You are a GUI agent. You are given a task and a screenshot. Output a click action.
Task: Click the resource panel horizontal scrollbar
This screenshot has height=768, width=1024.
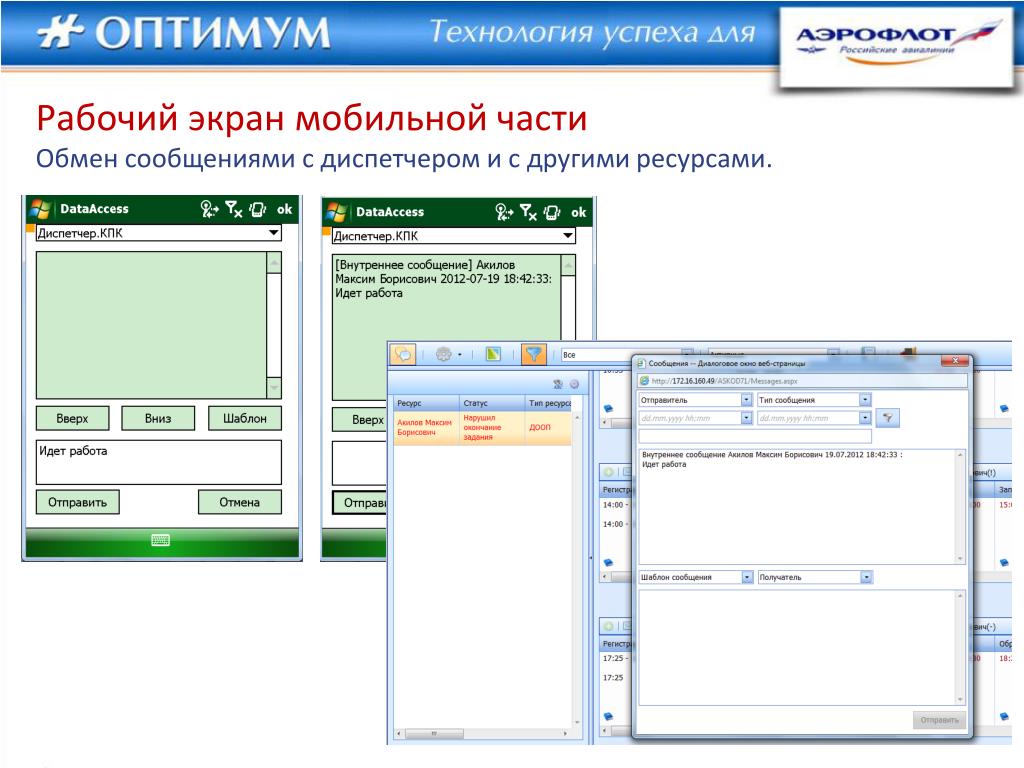point(482,734)
